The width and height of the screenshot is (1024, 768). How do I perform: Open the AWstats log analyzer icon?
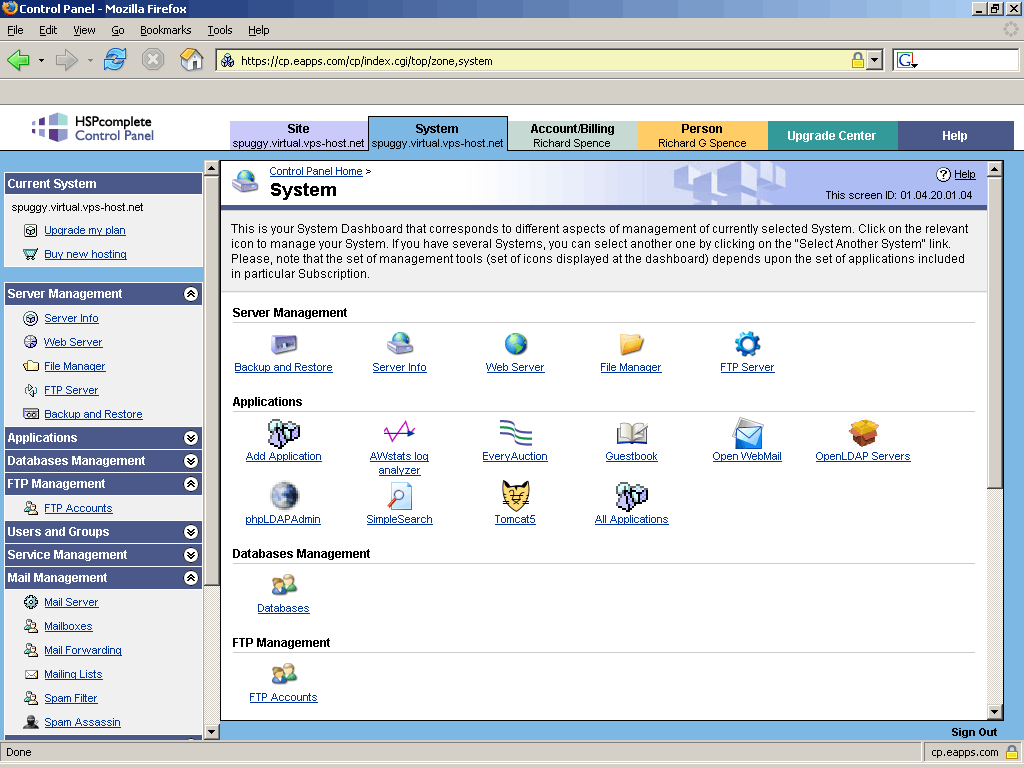[x=400, y=432]
